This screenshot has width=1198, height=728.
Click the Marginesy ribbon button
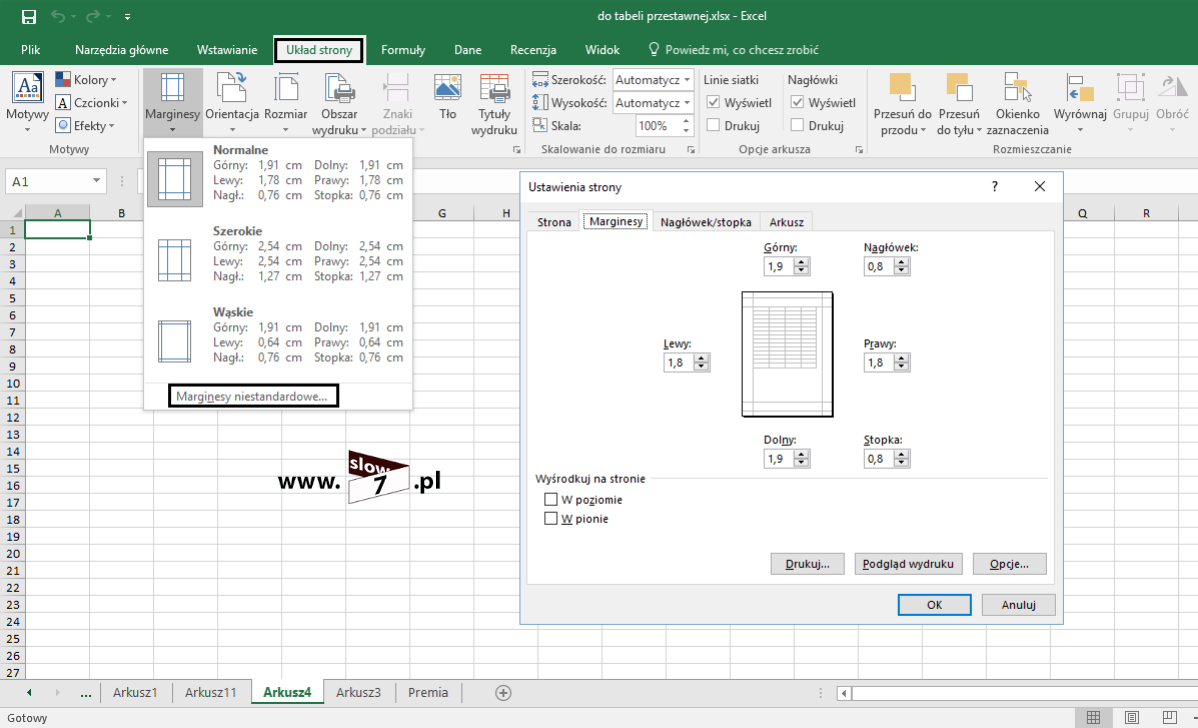(x=173, y=102)
